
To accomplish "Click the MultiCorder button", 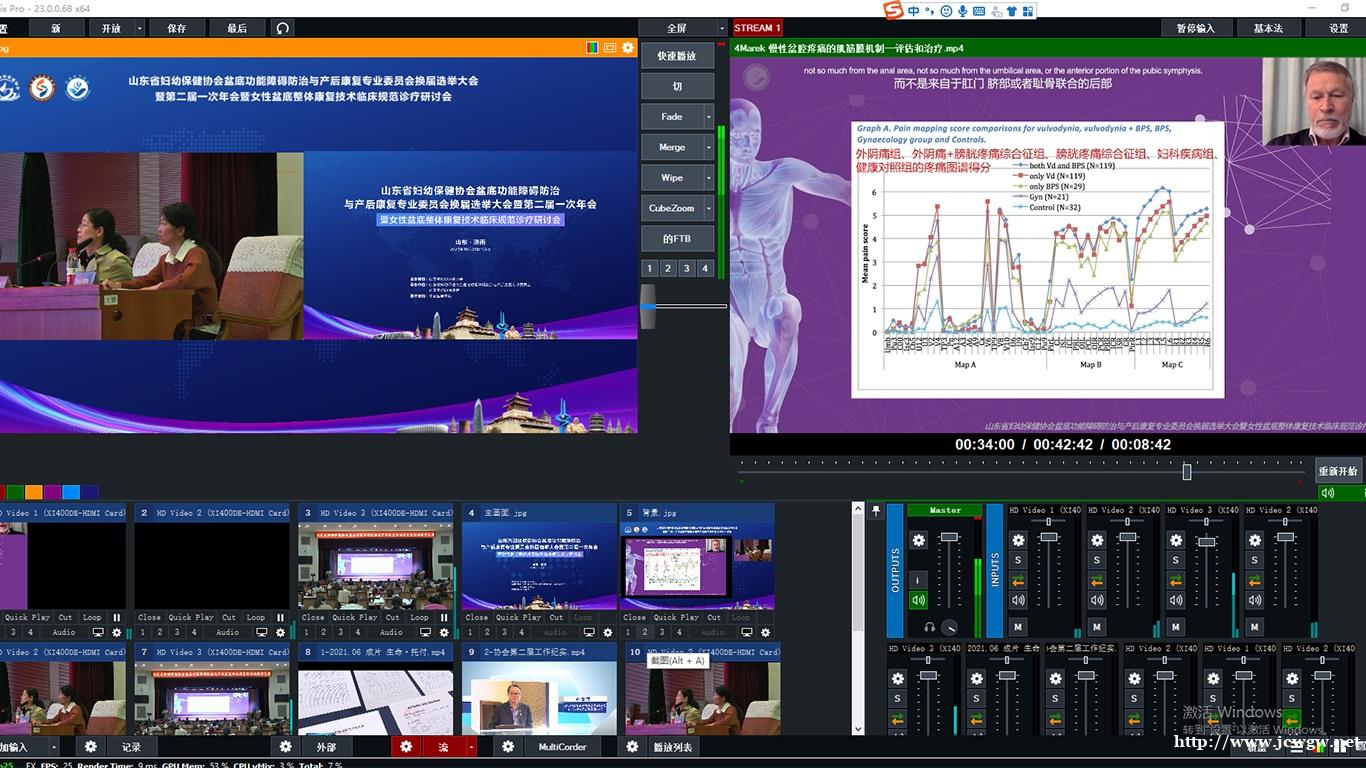I will pos(562,747).
